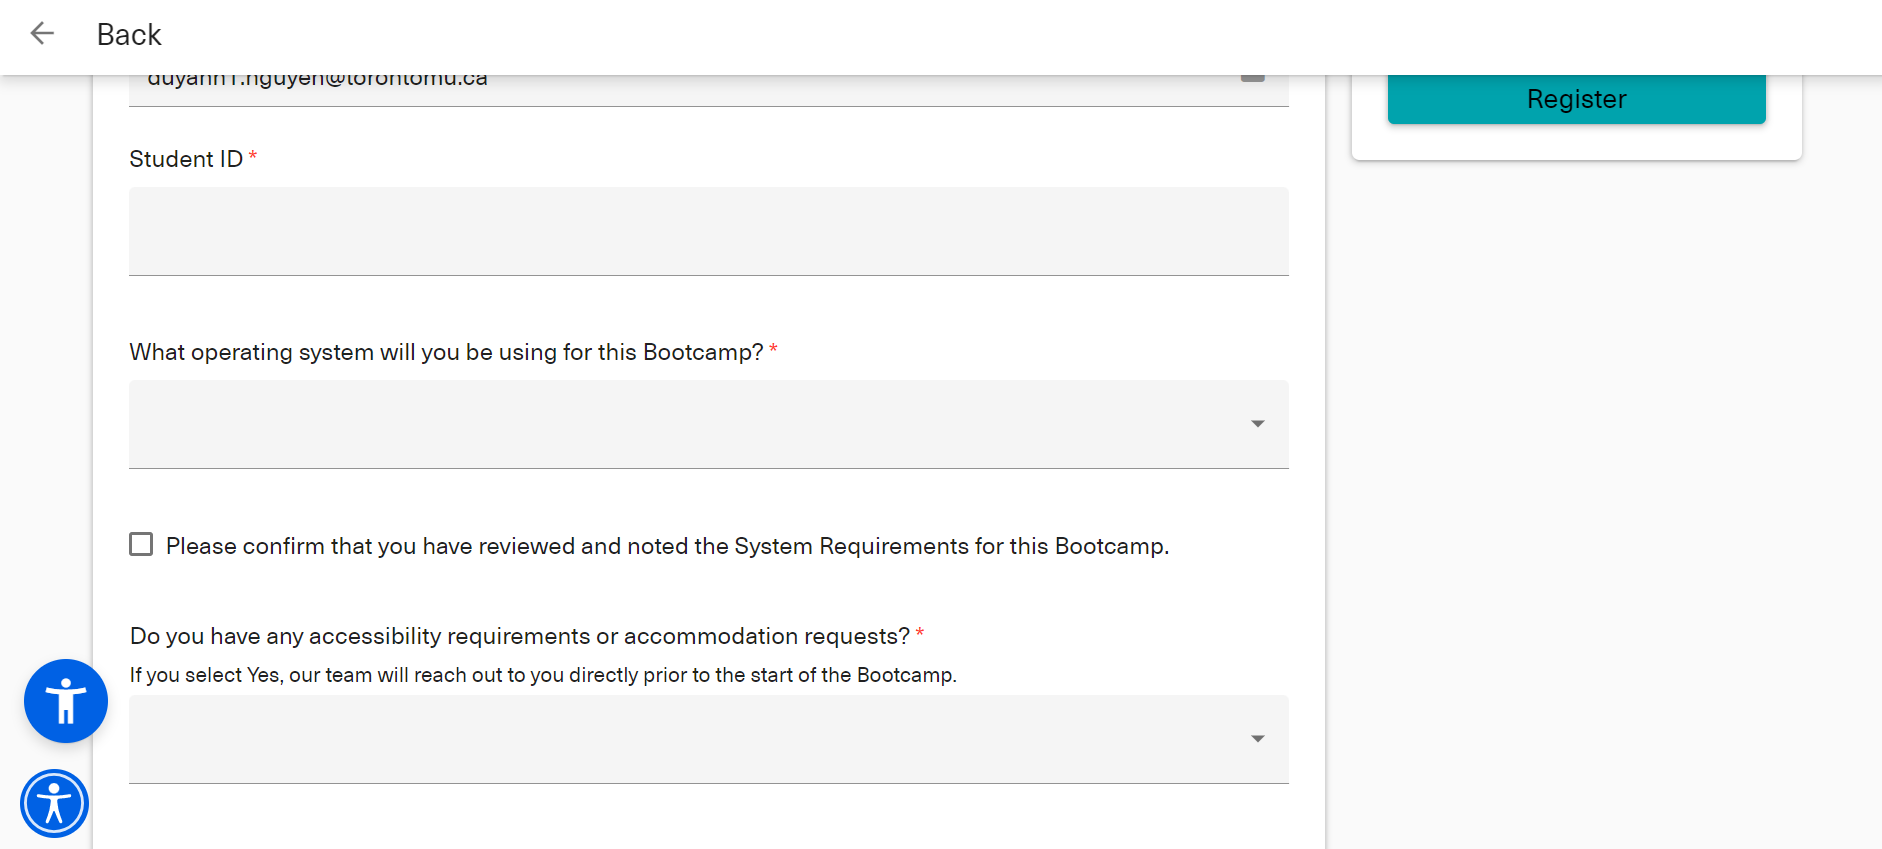The image size is (1882, 849).
Task: Open the accommodation requests selection field
Action: [x=690, y=739]
